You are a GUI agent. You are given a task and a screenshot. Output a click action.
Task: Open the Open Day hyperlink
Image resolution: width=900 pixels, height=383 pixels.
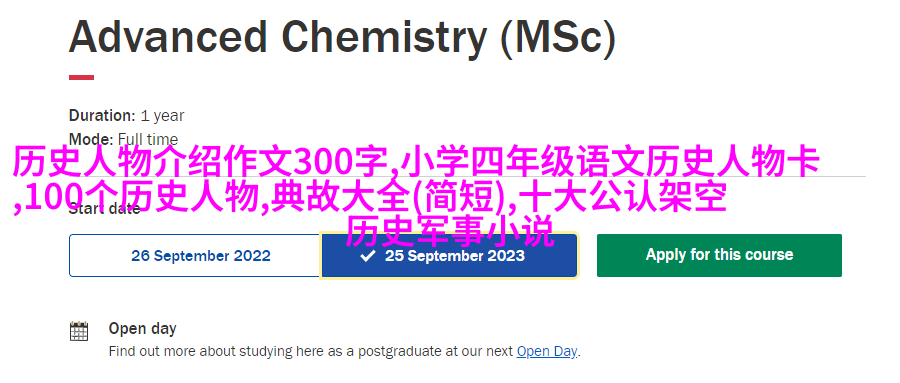tap(546, 351)
